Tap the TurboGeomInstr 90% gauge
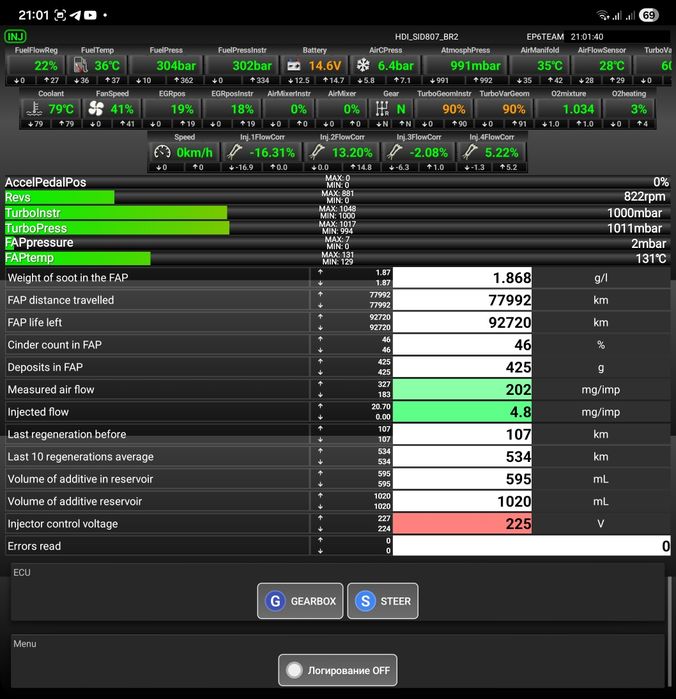 point(443,109)
